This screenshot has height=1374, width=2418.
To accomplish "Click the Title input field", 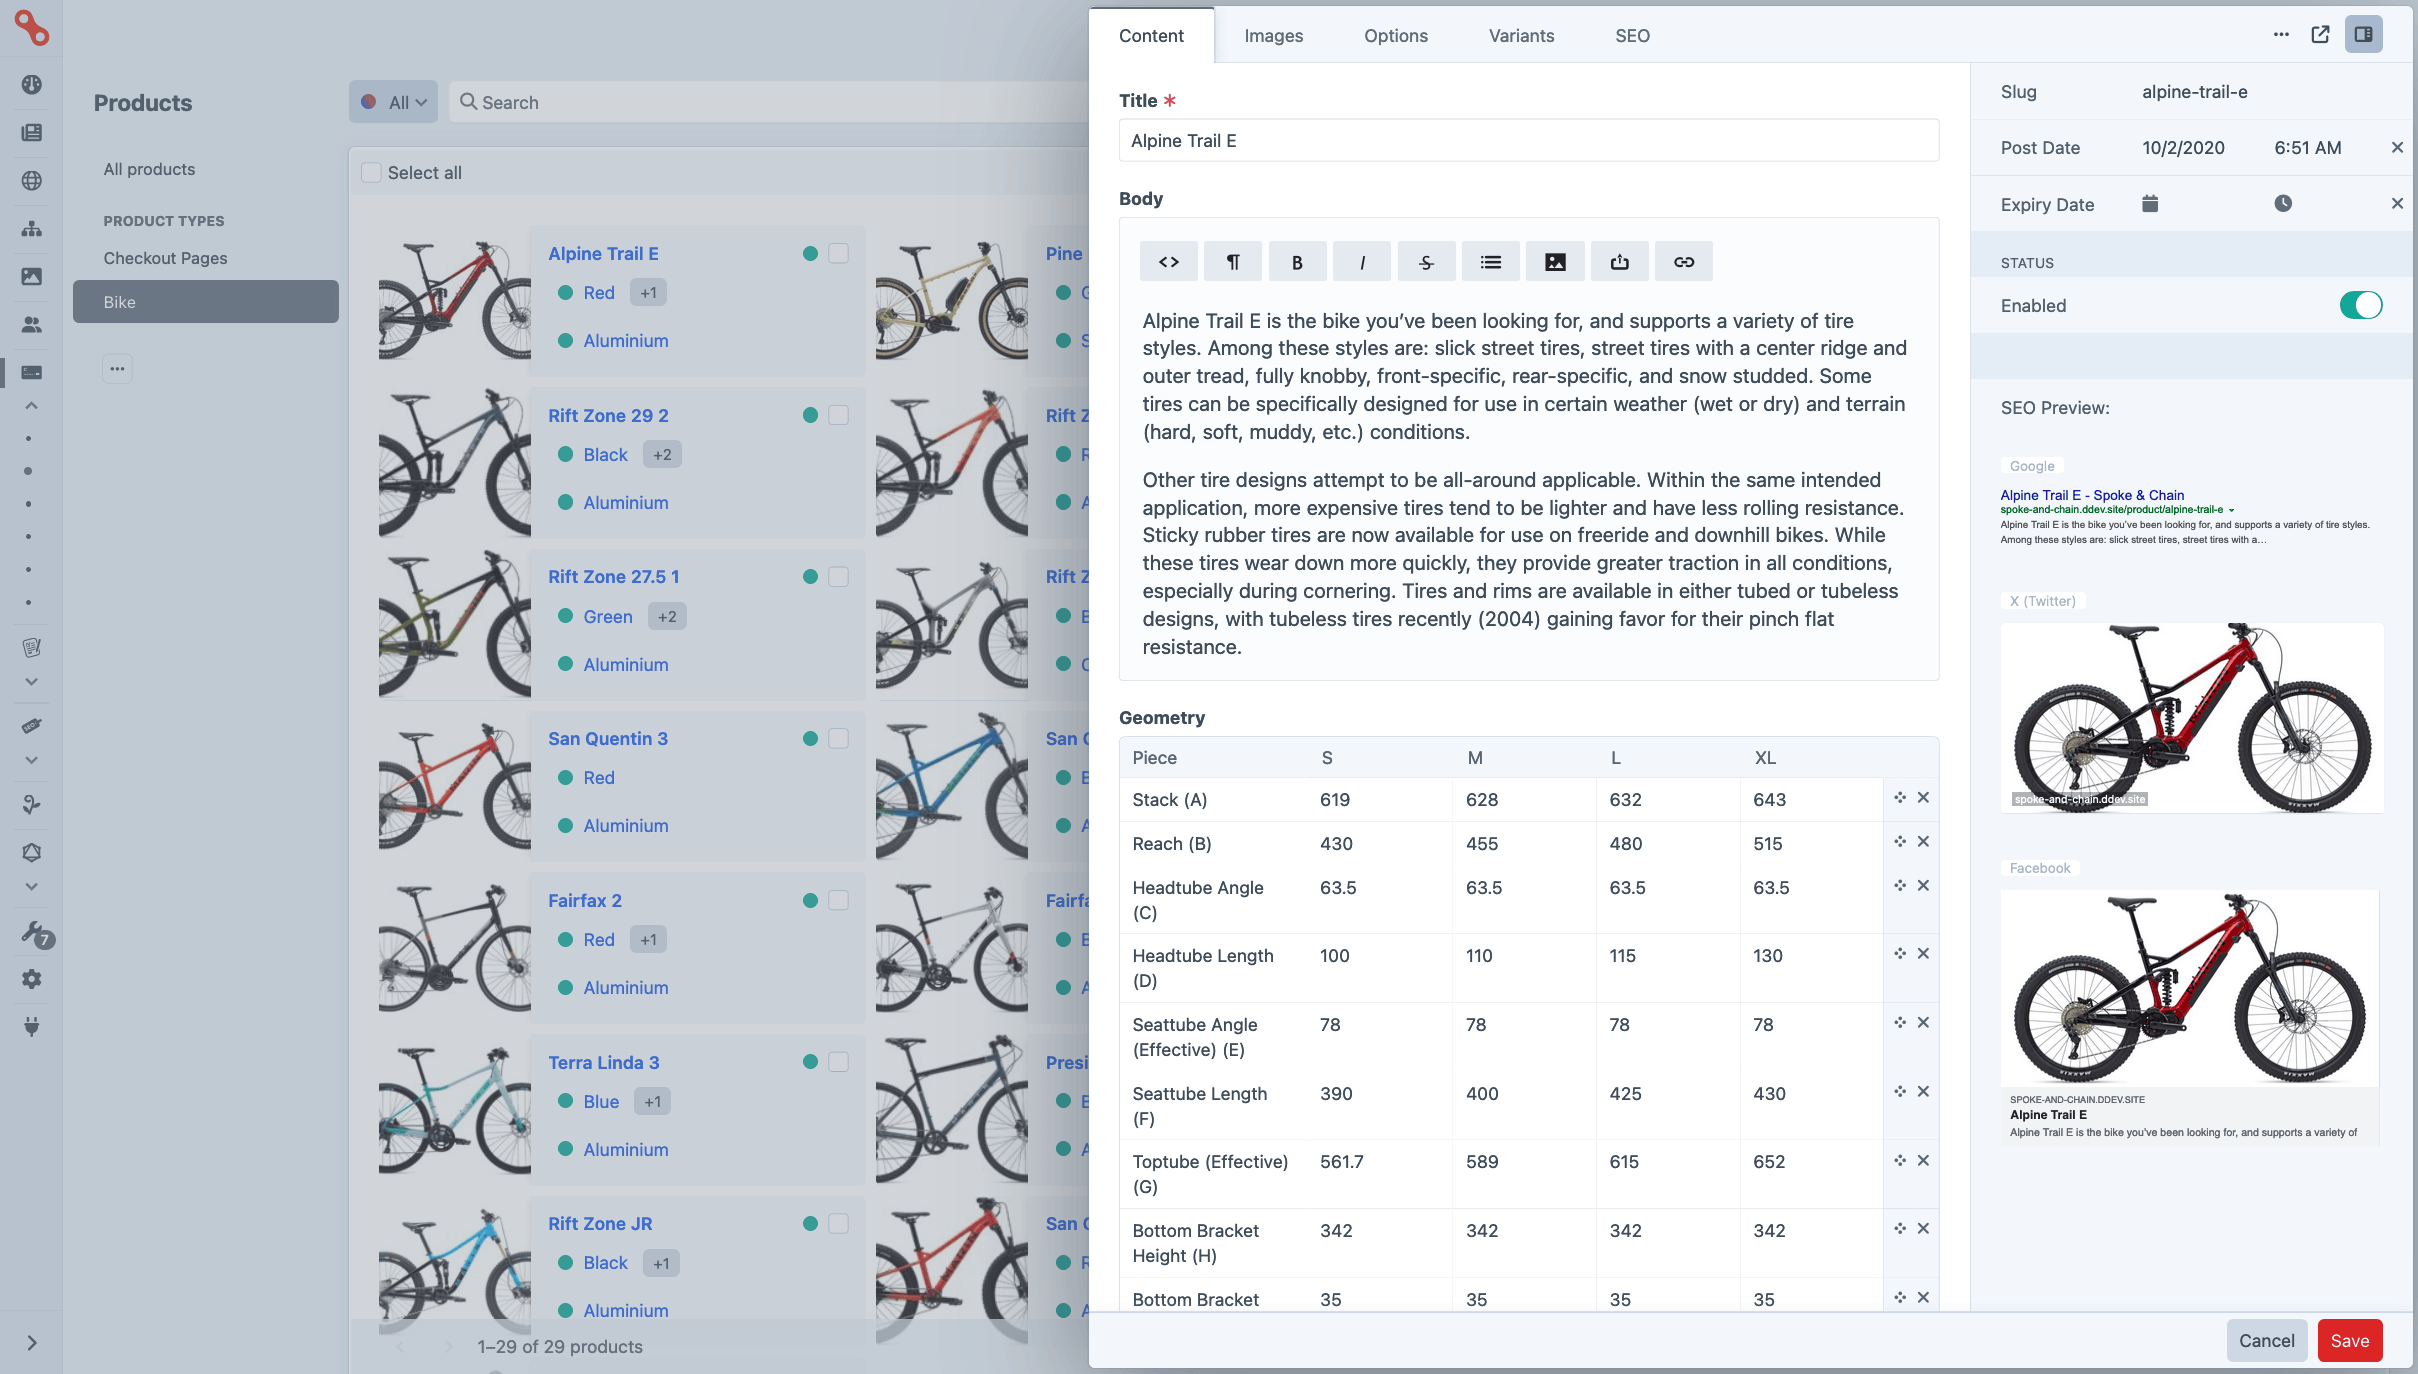I will pos(1528,141).
